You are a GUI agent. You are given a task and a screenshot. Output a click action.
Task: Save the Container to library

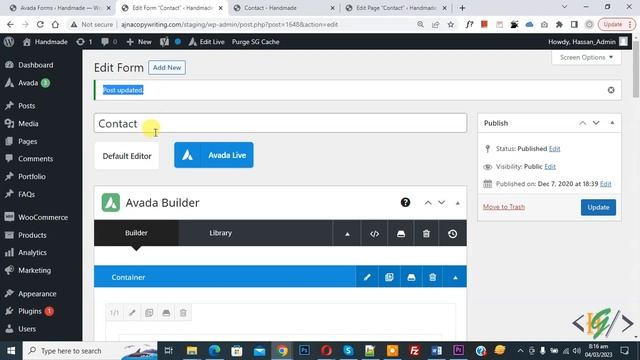point(411,277)
